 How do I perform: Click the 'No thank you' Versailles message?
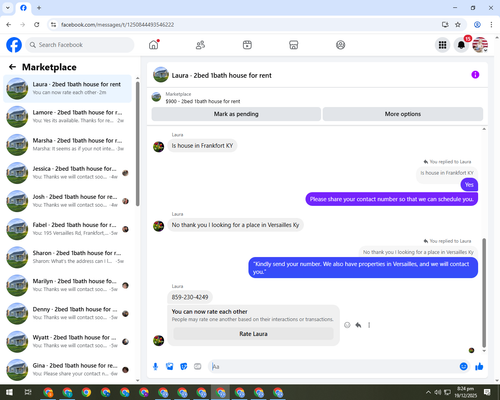click(235, 225)
